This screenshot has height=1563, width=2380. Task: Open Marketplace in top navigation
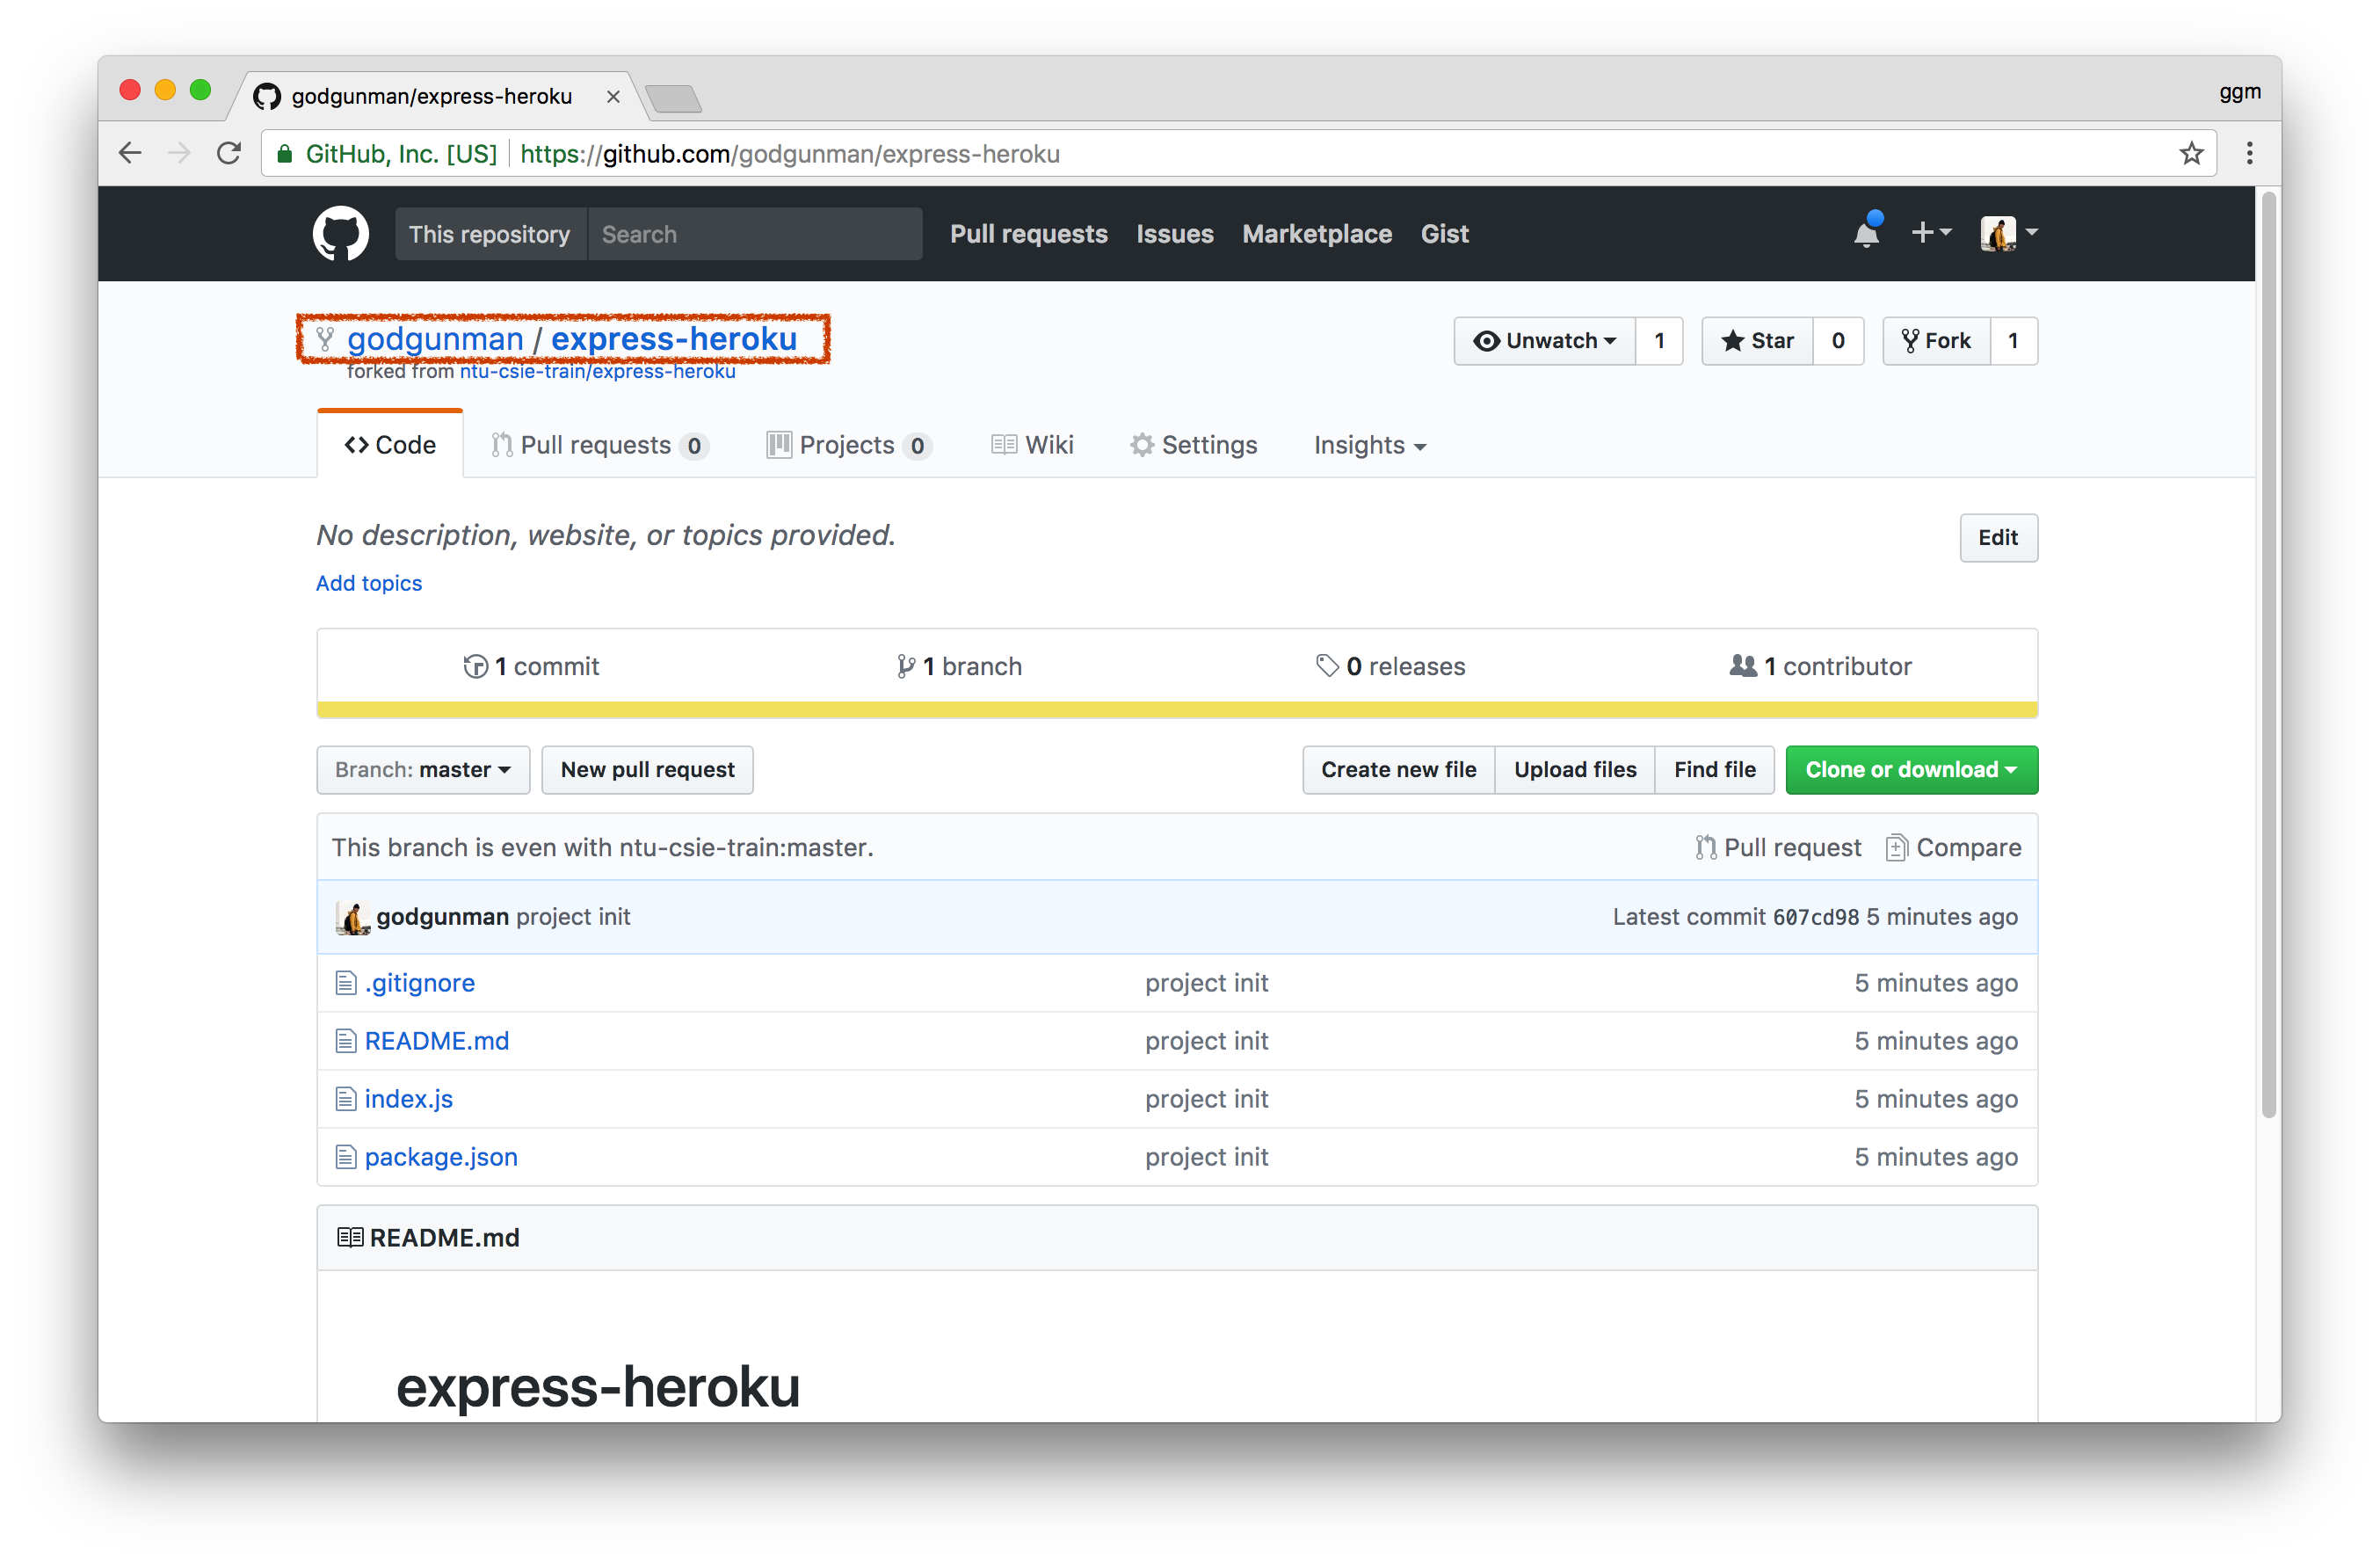[1316, 233]
